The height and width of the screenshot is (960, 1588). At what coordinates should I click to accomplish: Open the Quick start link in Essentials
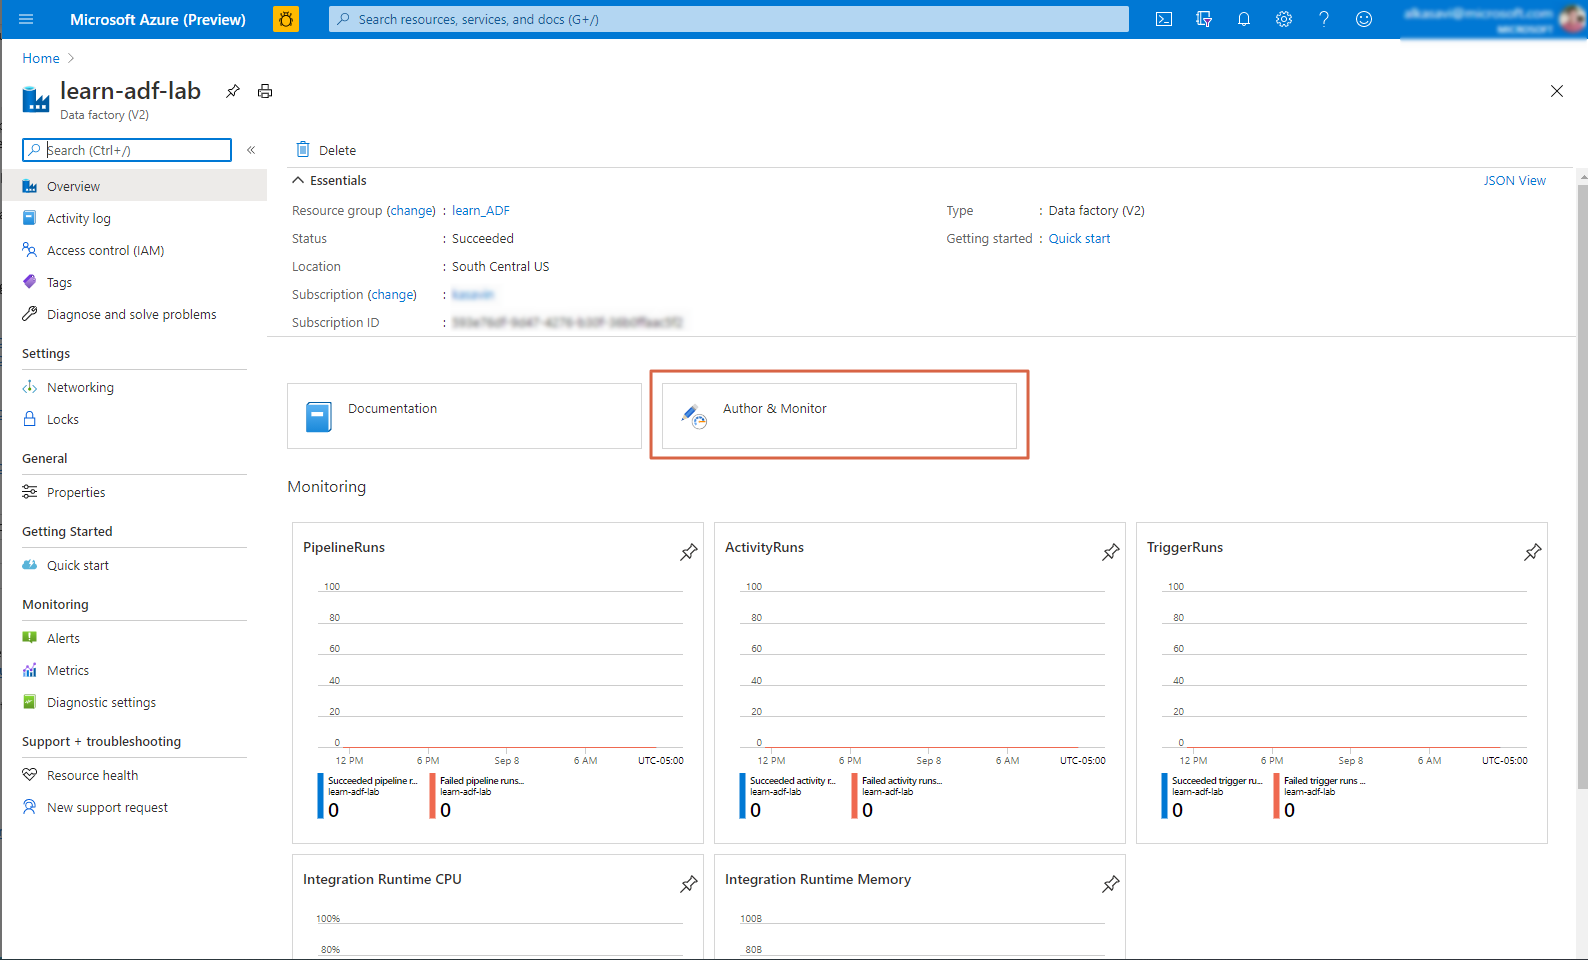click(x=1079, y=238)
